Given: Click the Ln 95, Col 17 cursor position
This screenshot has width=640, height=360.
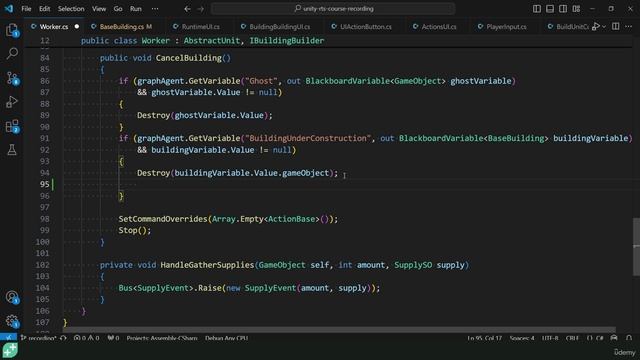Looking at the screenshot, I should [x=484, y=338].
